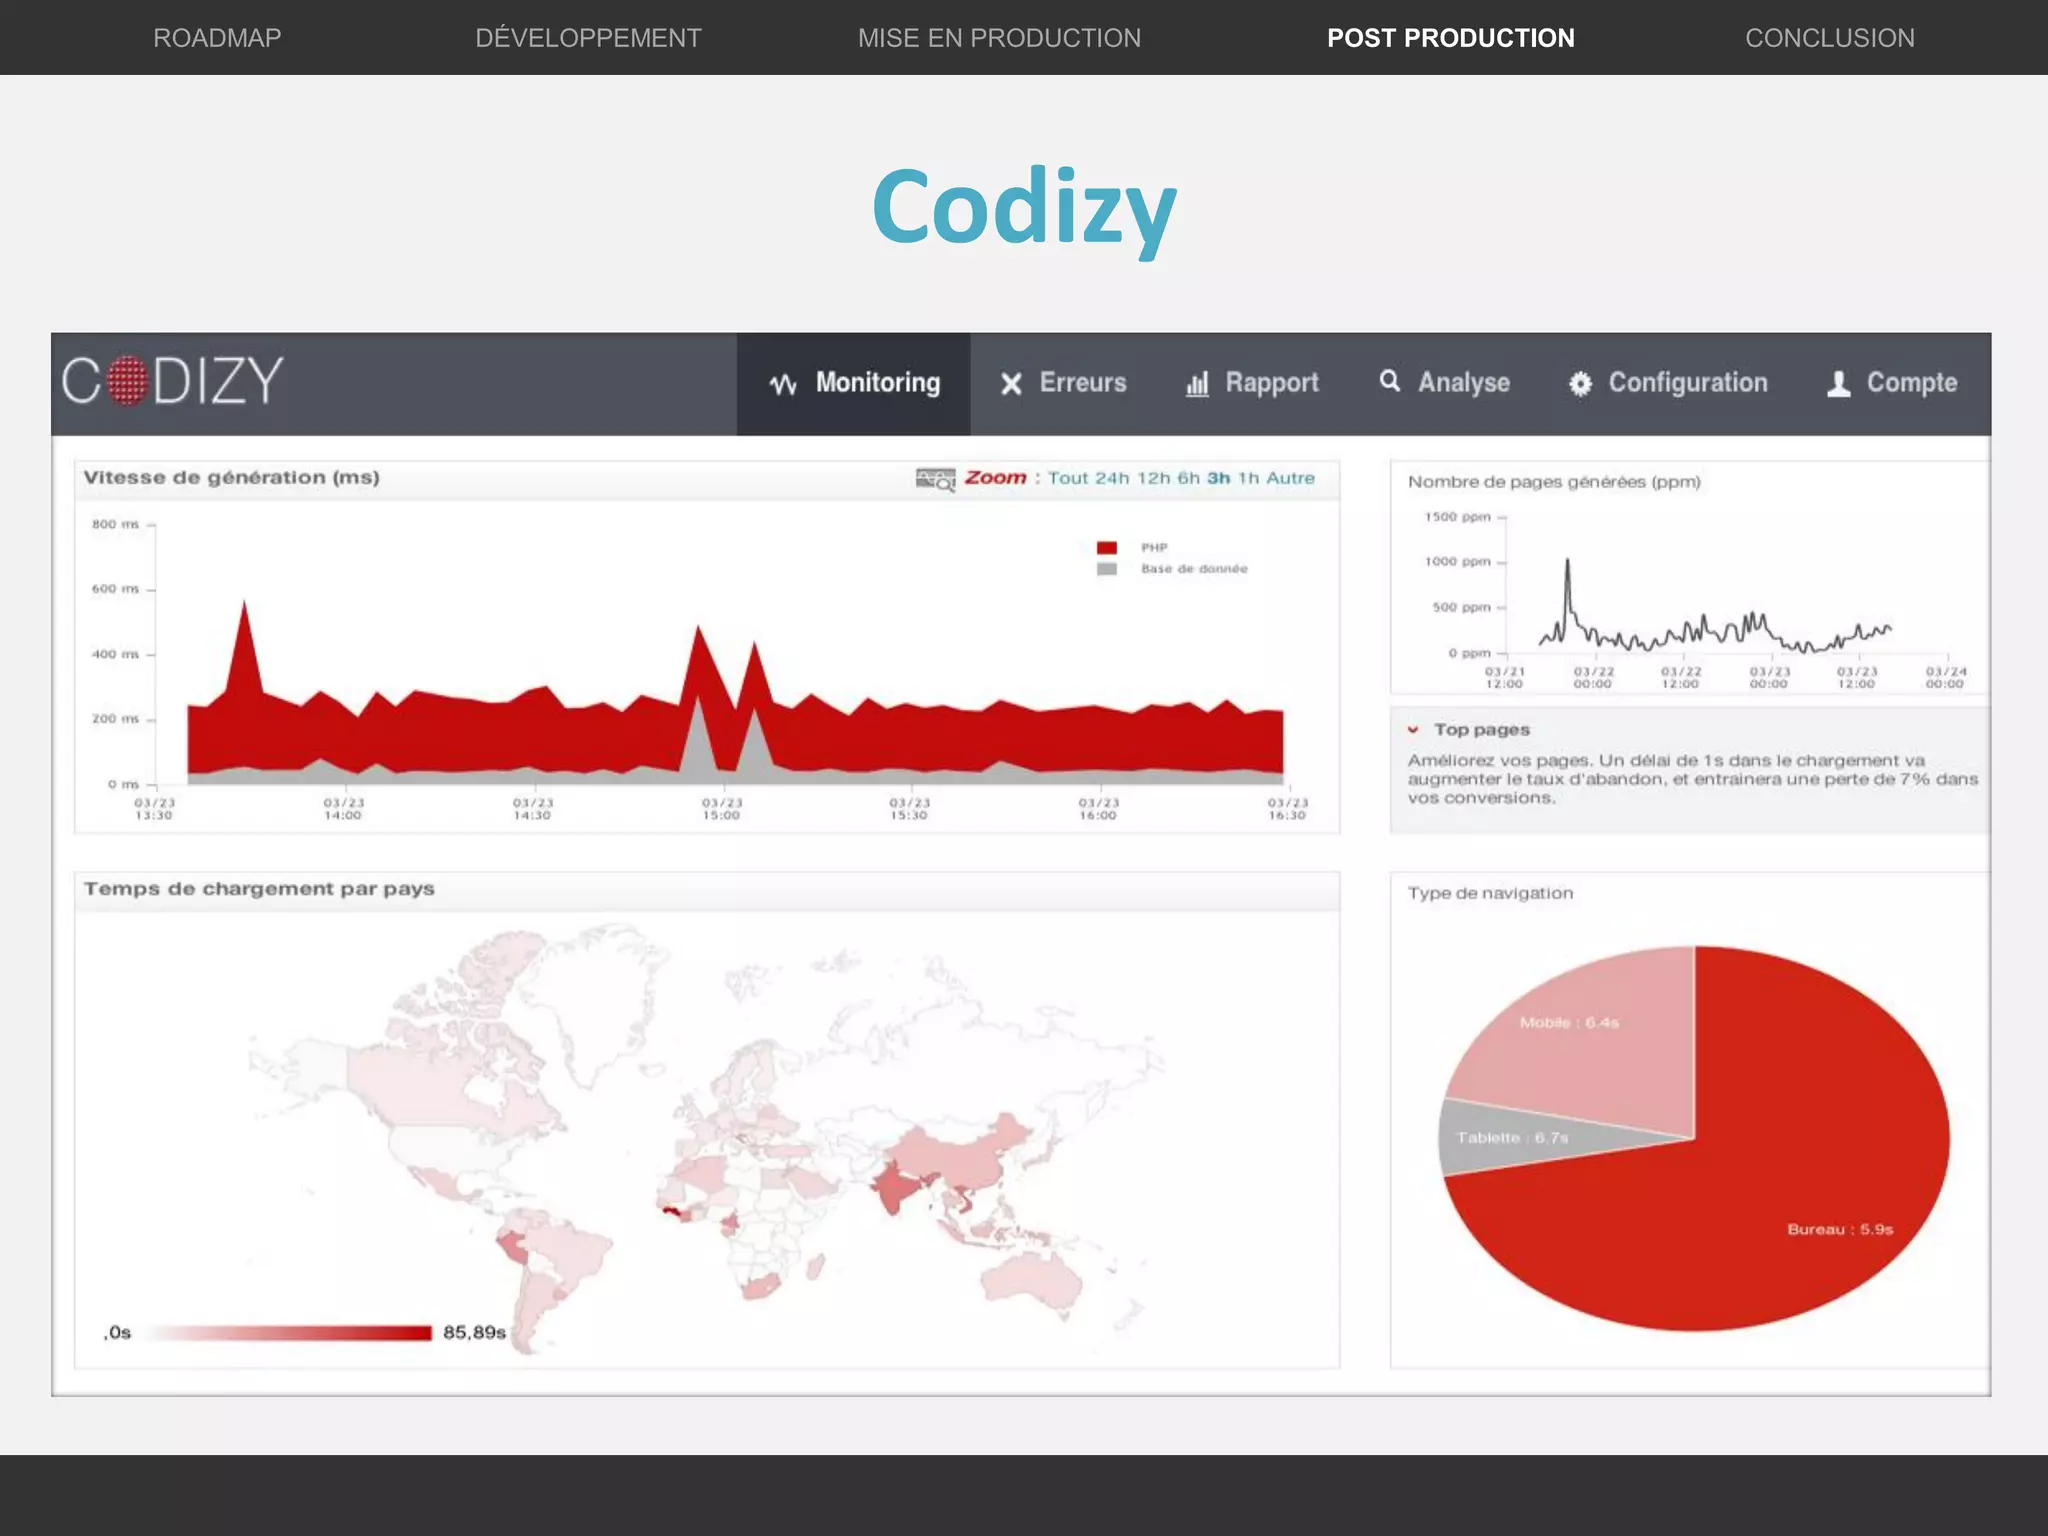The width and height of the screenshot is (2048, 1536).
Task: Set zoom range to 3h
Action: 1218,478
